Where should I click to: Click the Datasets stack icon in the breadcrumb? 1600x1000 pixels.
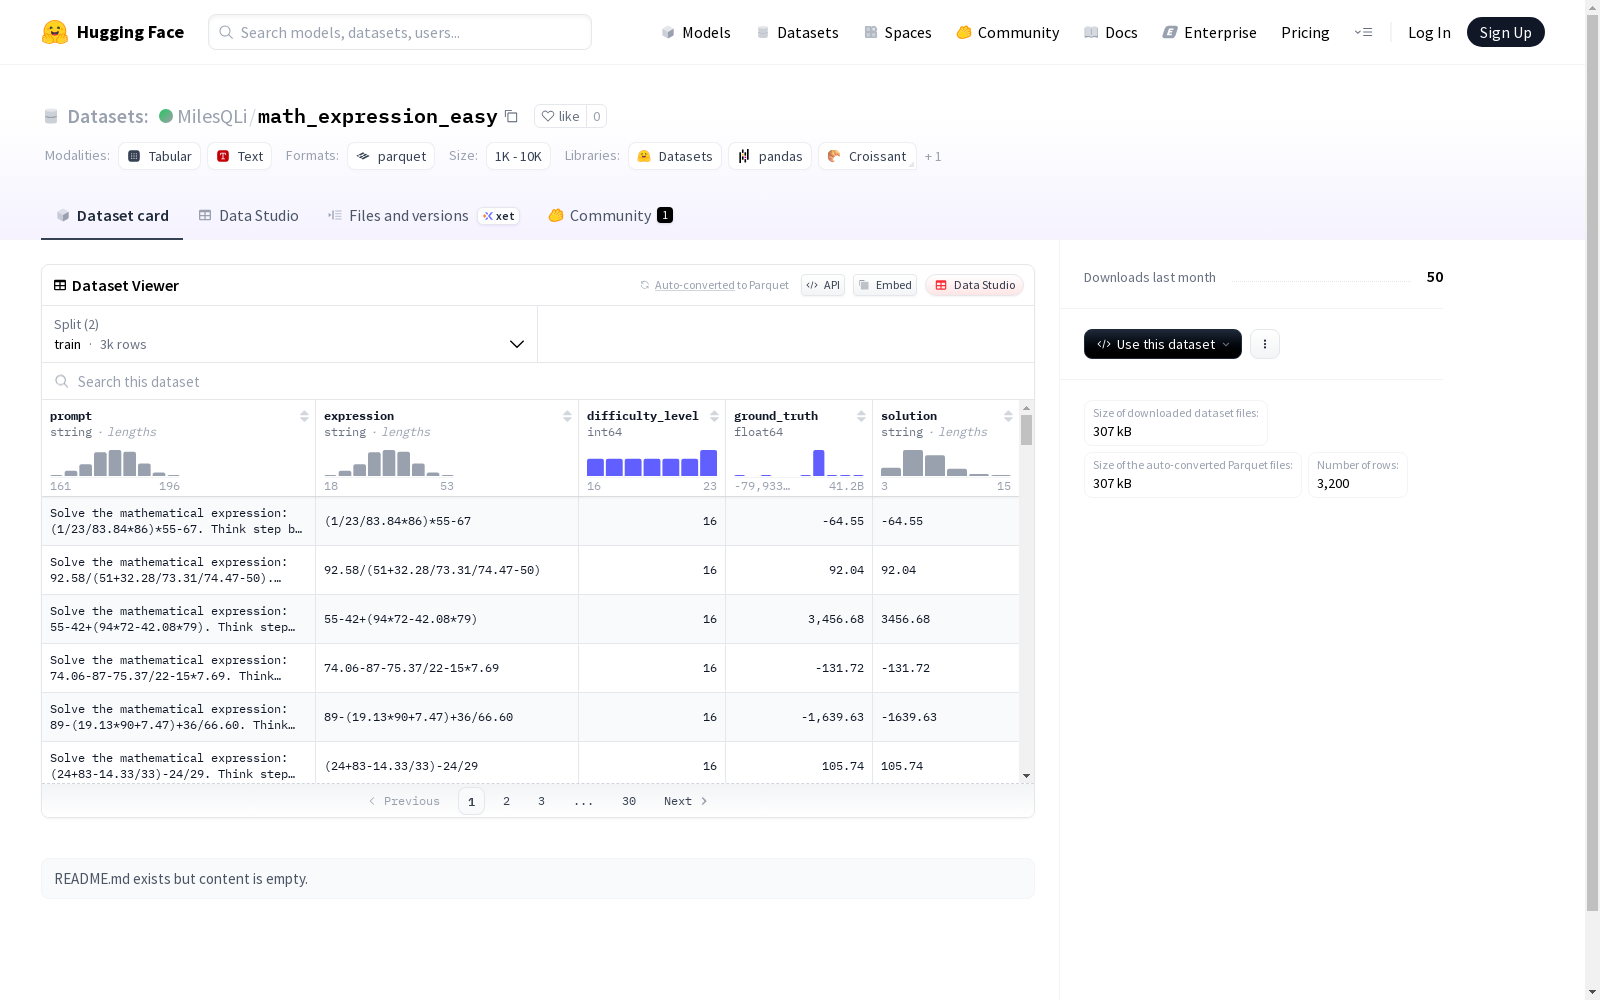[51, 116]
